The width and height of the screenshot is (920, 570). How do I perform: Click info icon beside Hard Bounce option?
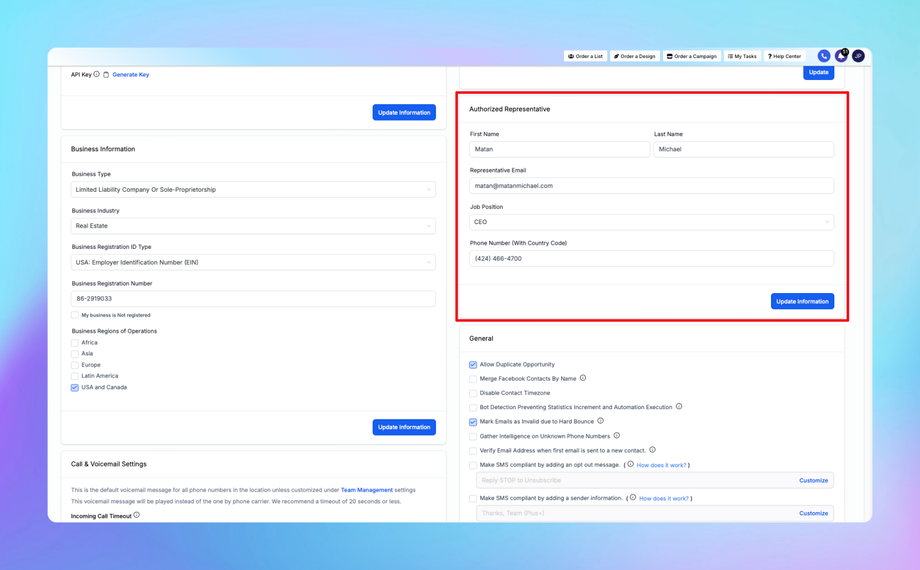(x=600, y=421)
